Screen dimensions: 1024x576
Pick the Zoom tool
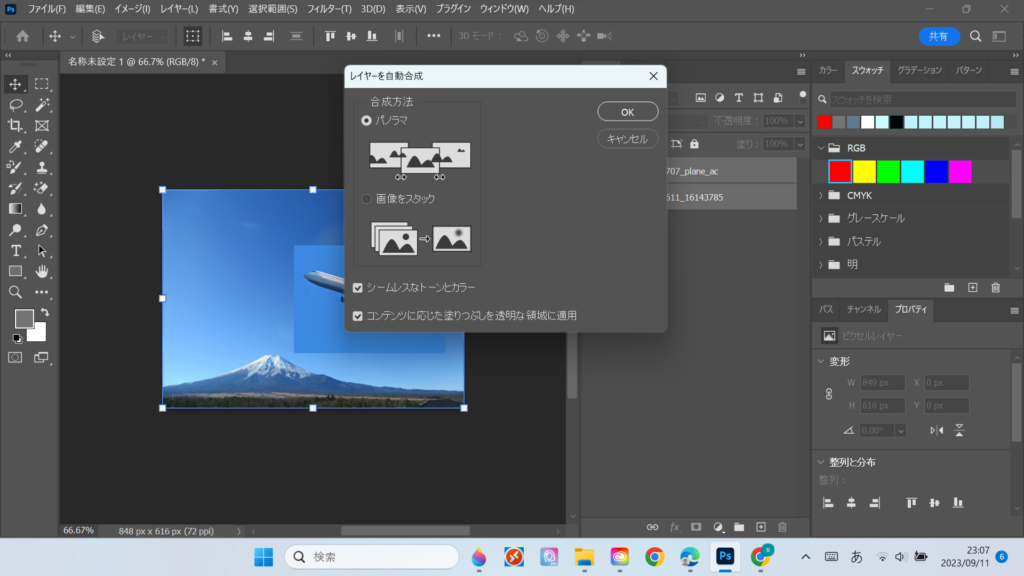click(x=15, y=292)
